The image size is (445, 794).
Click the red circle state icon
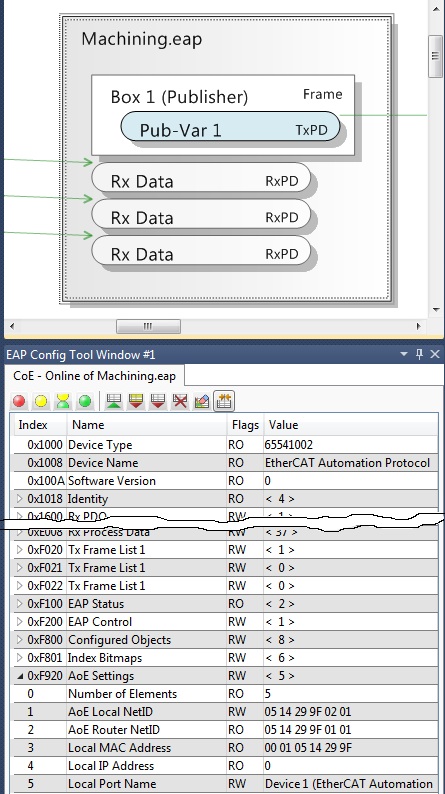(x=19, y=401)
